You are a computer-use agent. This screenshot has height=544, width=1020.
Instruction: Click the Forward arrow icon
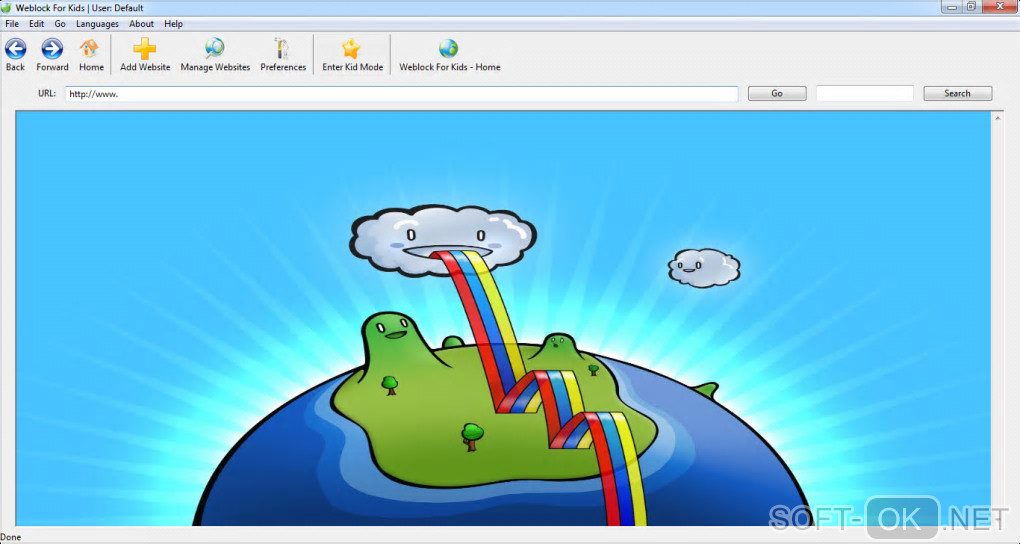click(x=52, y=49)
